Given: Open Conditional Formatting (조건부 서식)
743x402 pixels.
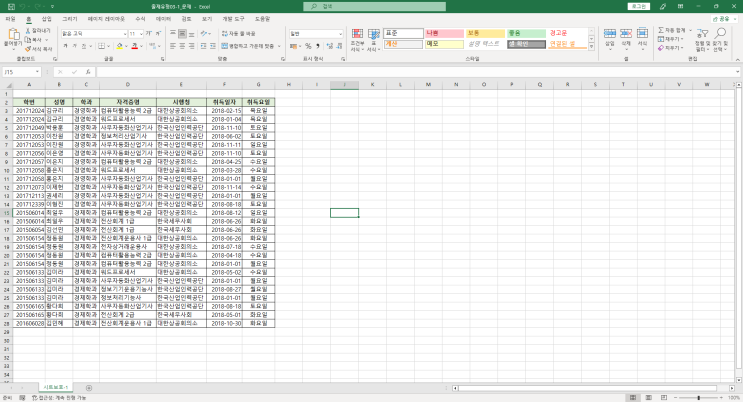Looking at the screenshot, I should coord(357,40).
